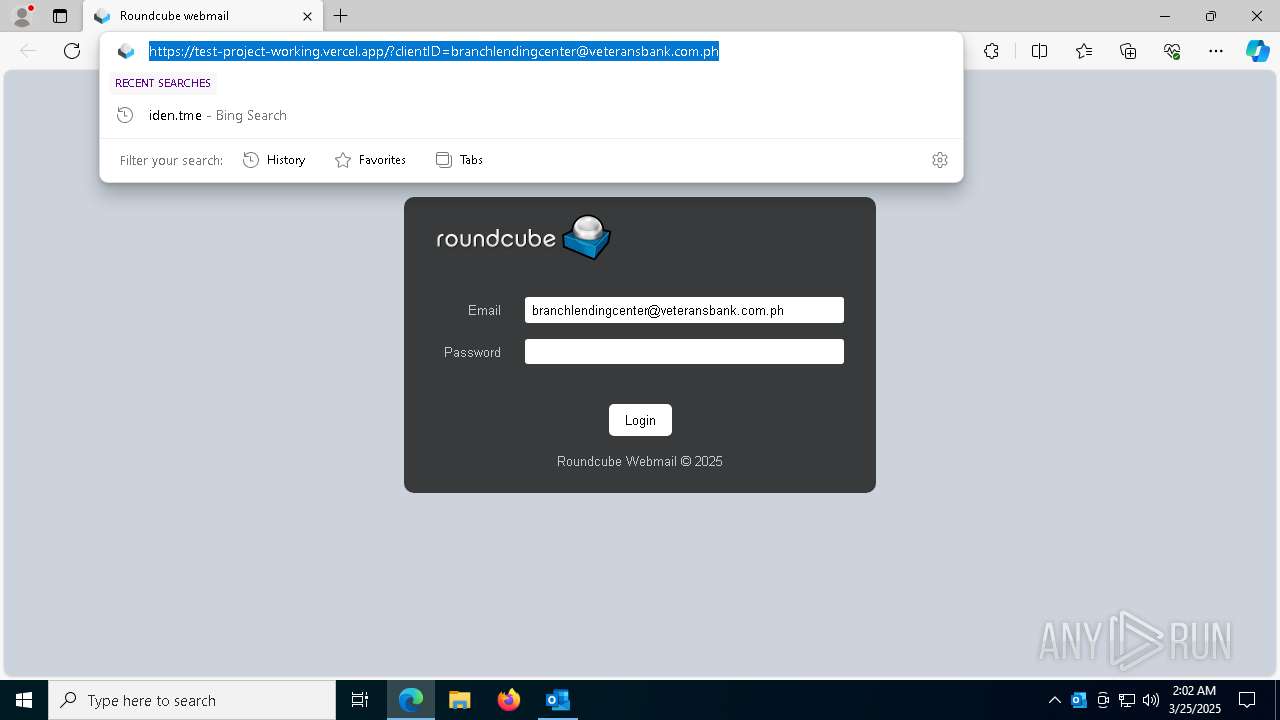Image resolution: width=1280 pixels, height=720 pixels.
Task: Click Outlook tray icon
Action: coord(1079,700)
